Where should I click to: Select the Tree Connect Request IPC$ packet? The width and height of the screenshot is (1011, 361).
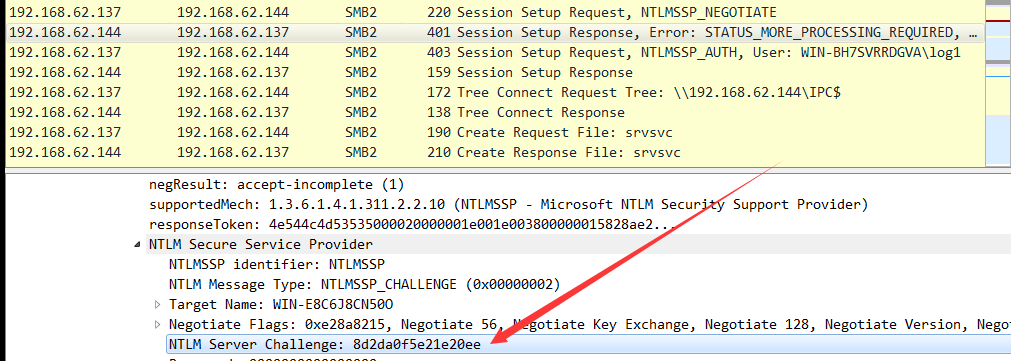495,92
